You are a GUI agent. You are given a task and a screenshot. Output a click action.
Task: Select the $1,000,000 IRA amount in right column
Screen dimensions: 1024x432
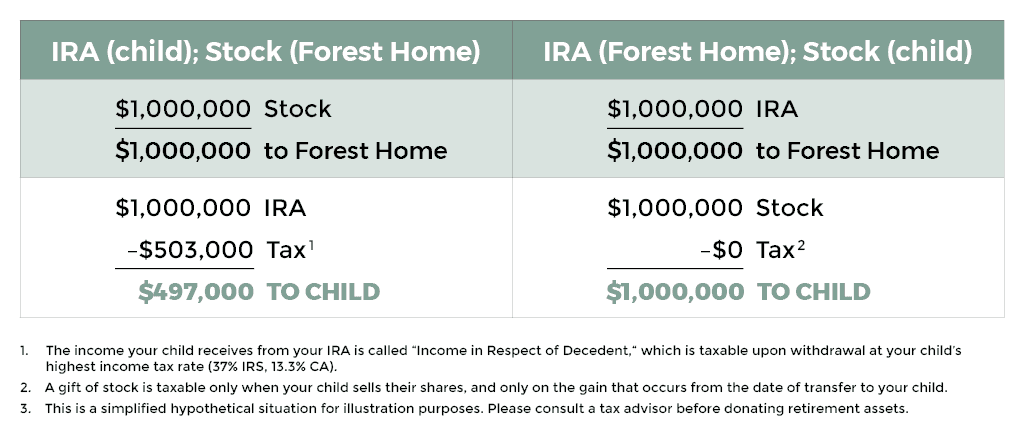(675, 108)
